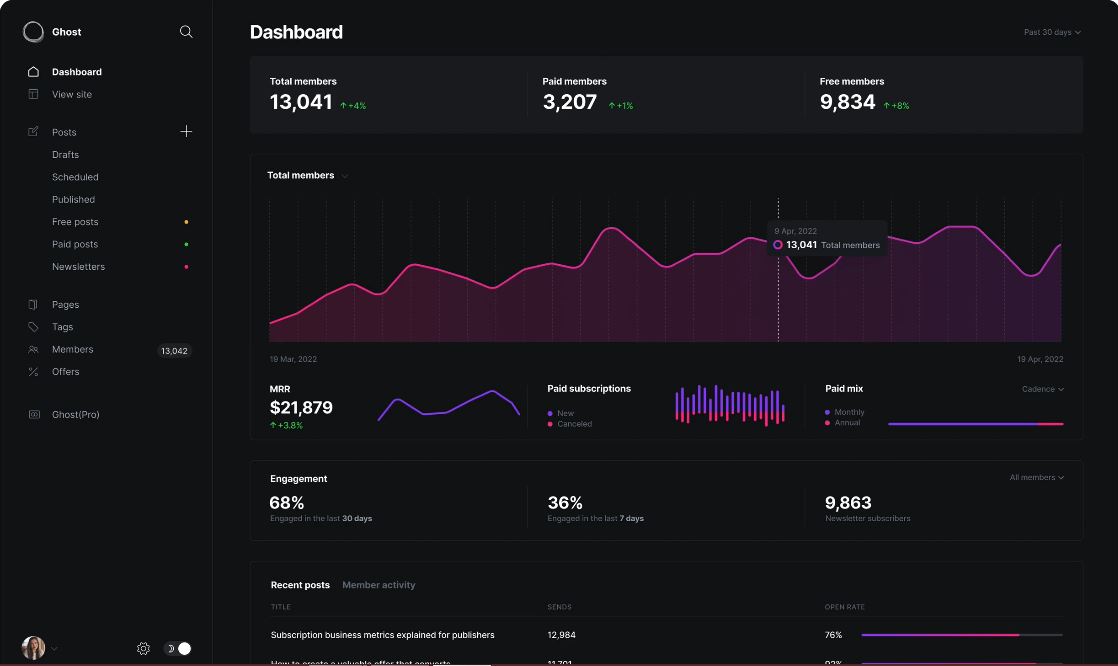
Task: Open Paid posts view
Action: click(x=75, y=244)
